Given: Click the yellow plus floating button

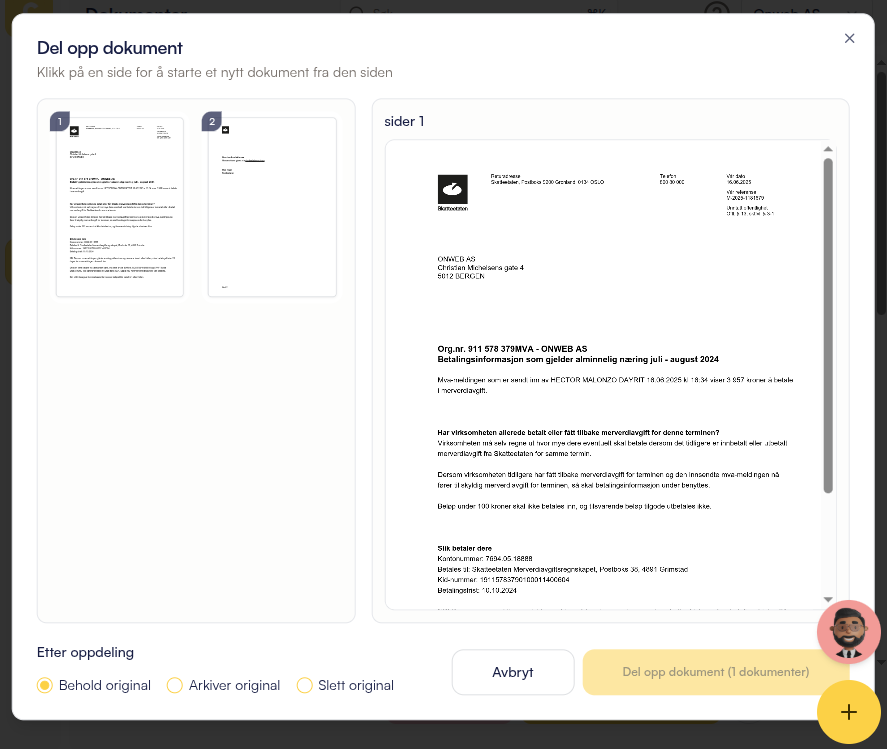Looking at the screenshot, I should tap(848, 711).
